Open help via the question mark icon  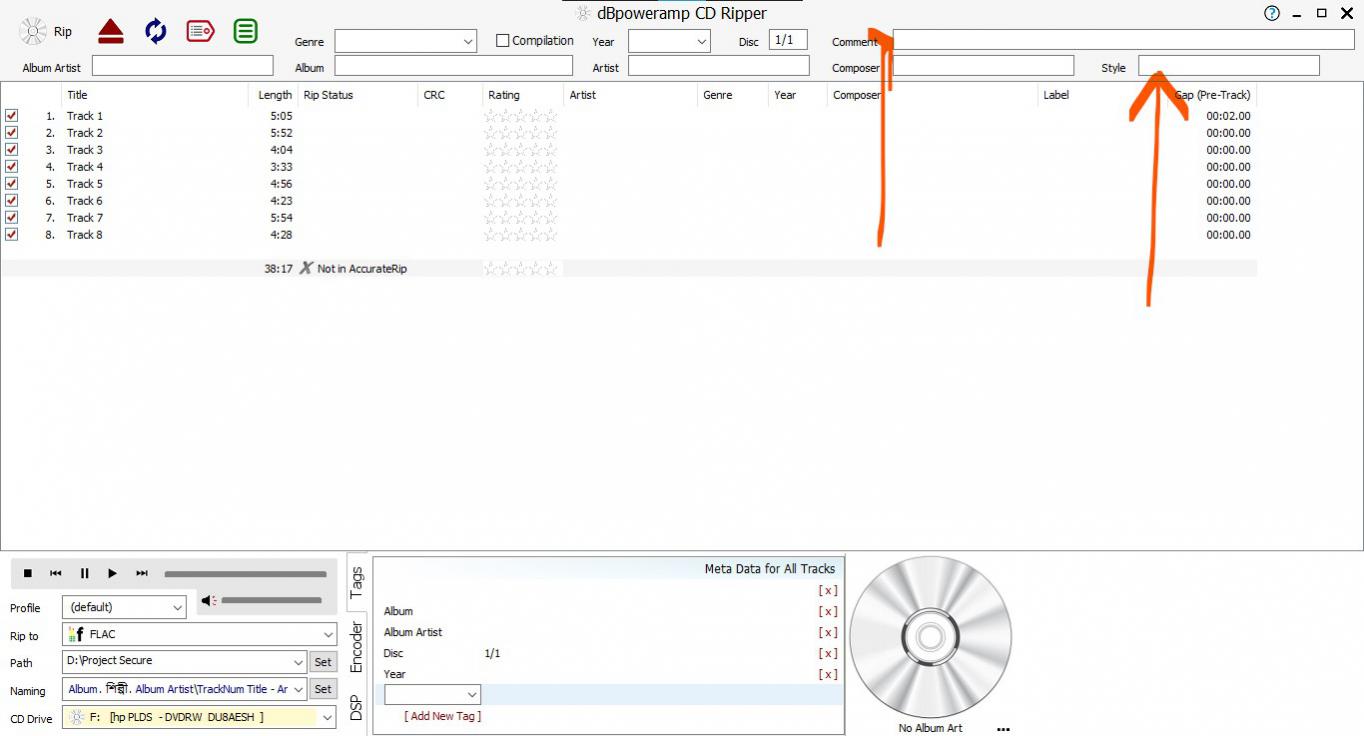pos(1272,14)
